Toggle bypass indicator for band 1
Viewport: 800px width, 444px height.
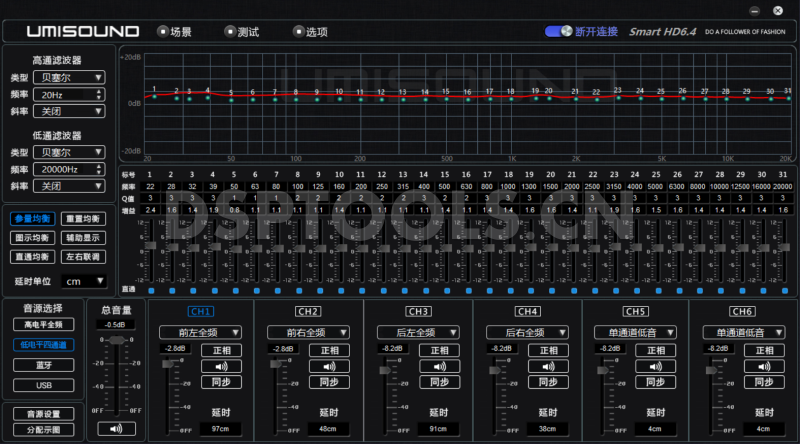coord(151,291)
